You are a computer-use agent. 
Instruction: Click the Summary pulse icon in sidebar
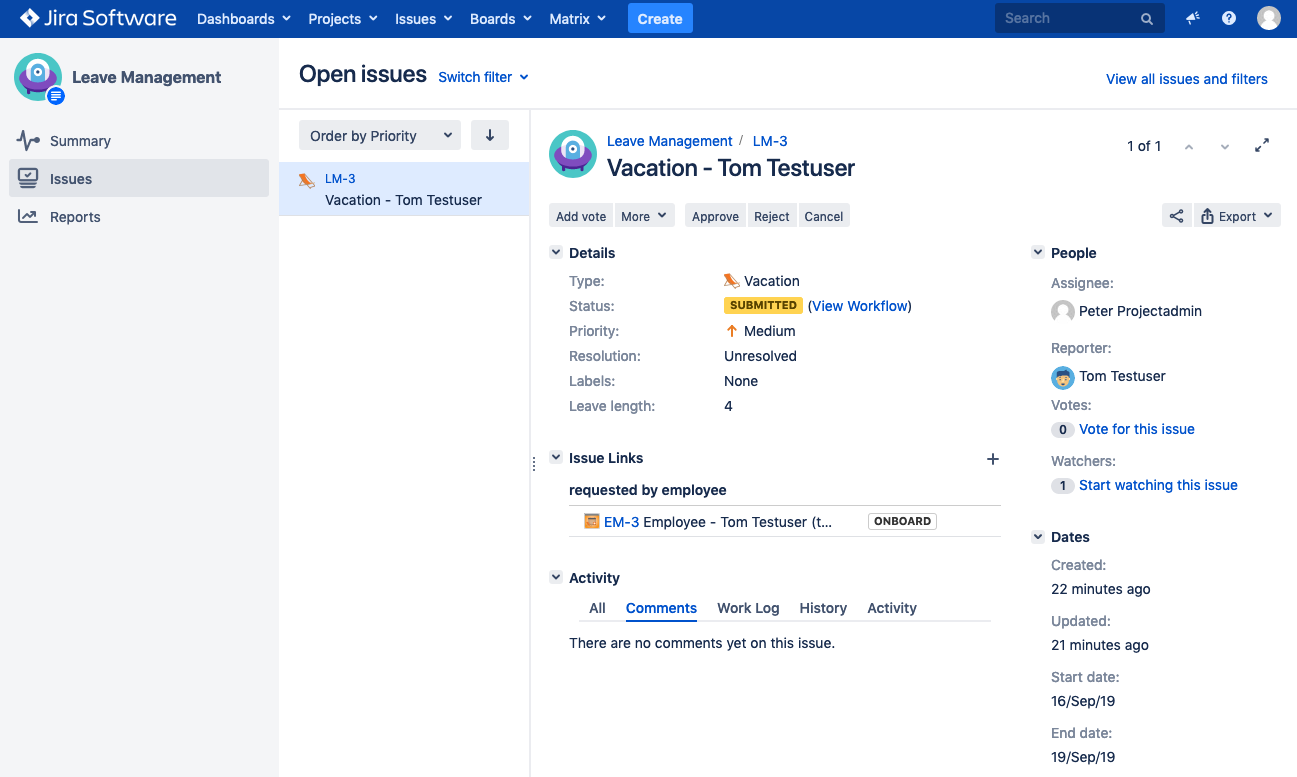pyautogui.click(x=28, y=141)
